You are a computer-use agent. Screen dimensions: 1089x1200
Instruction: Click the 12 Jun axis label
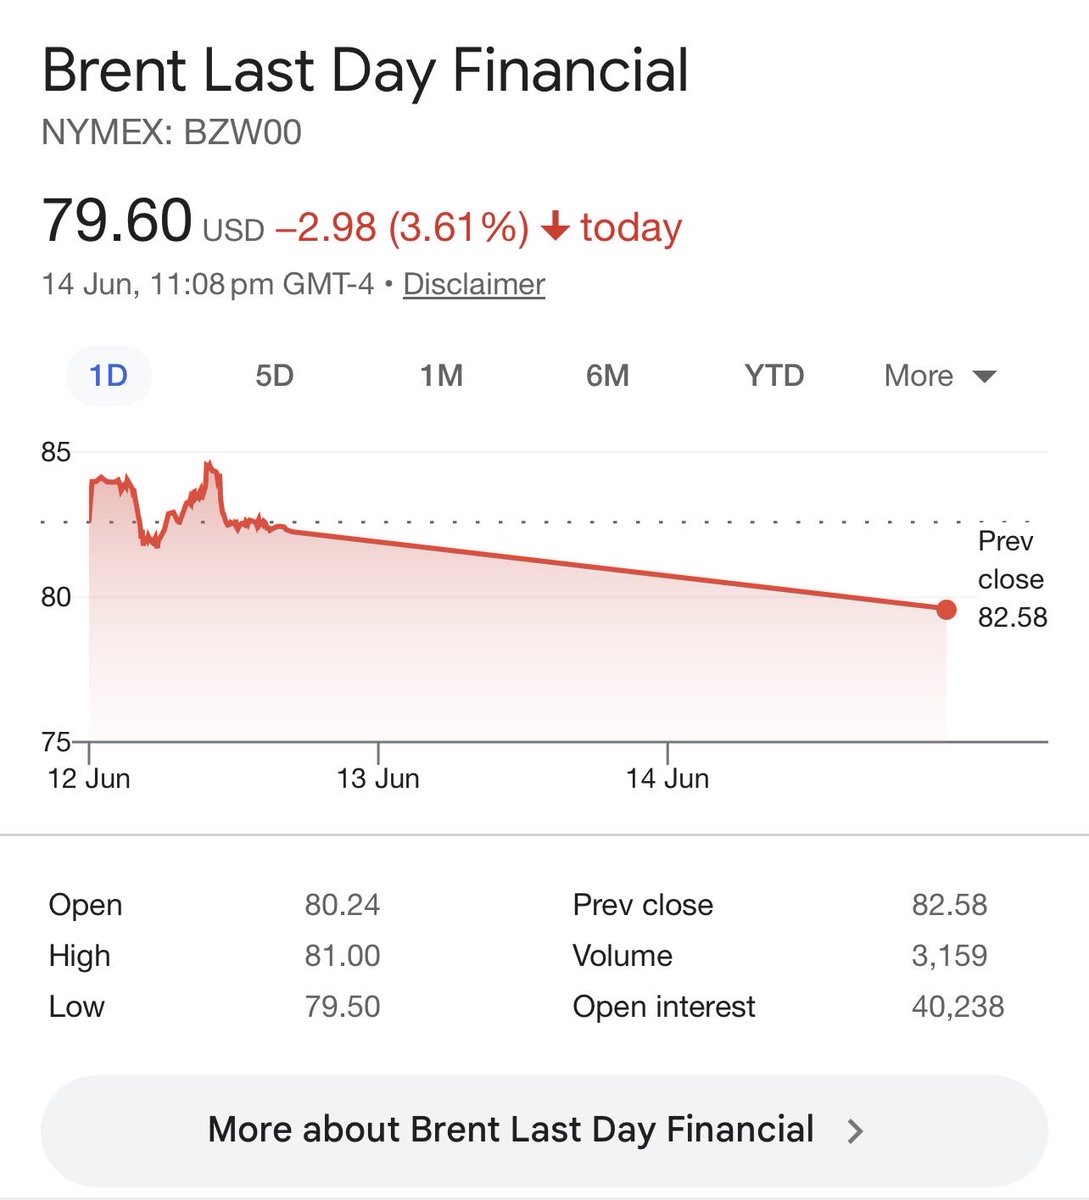[89, 778]
